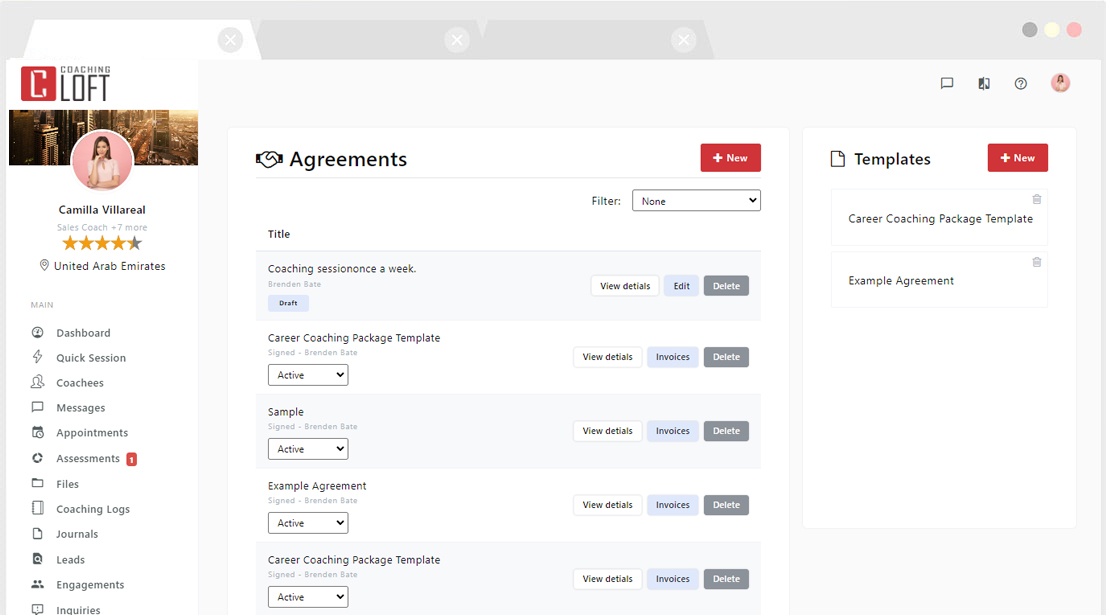View details of the Example Agreement
Image resolution: width=1106 pixels, height=615 pixels.
point(607,504)
